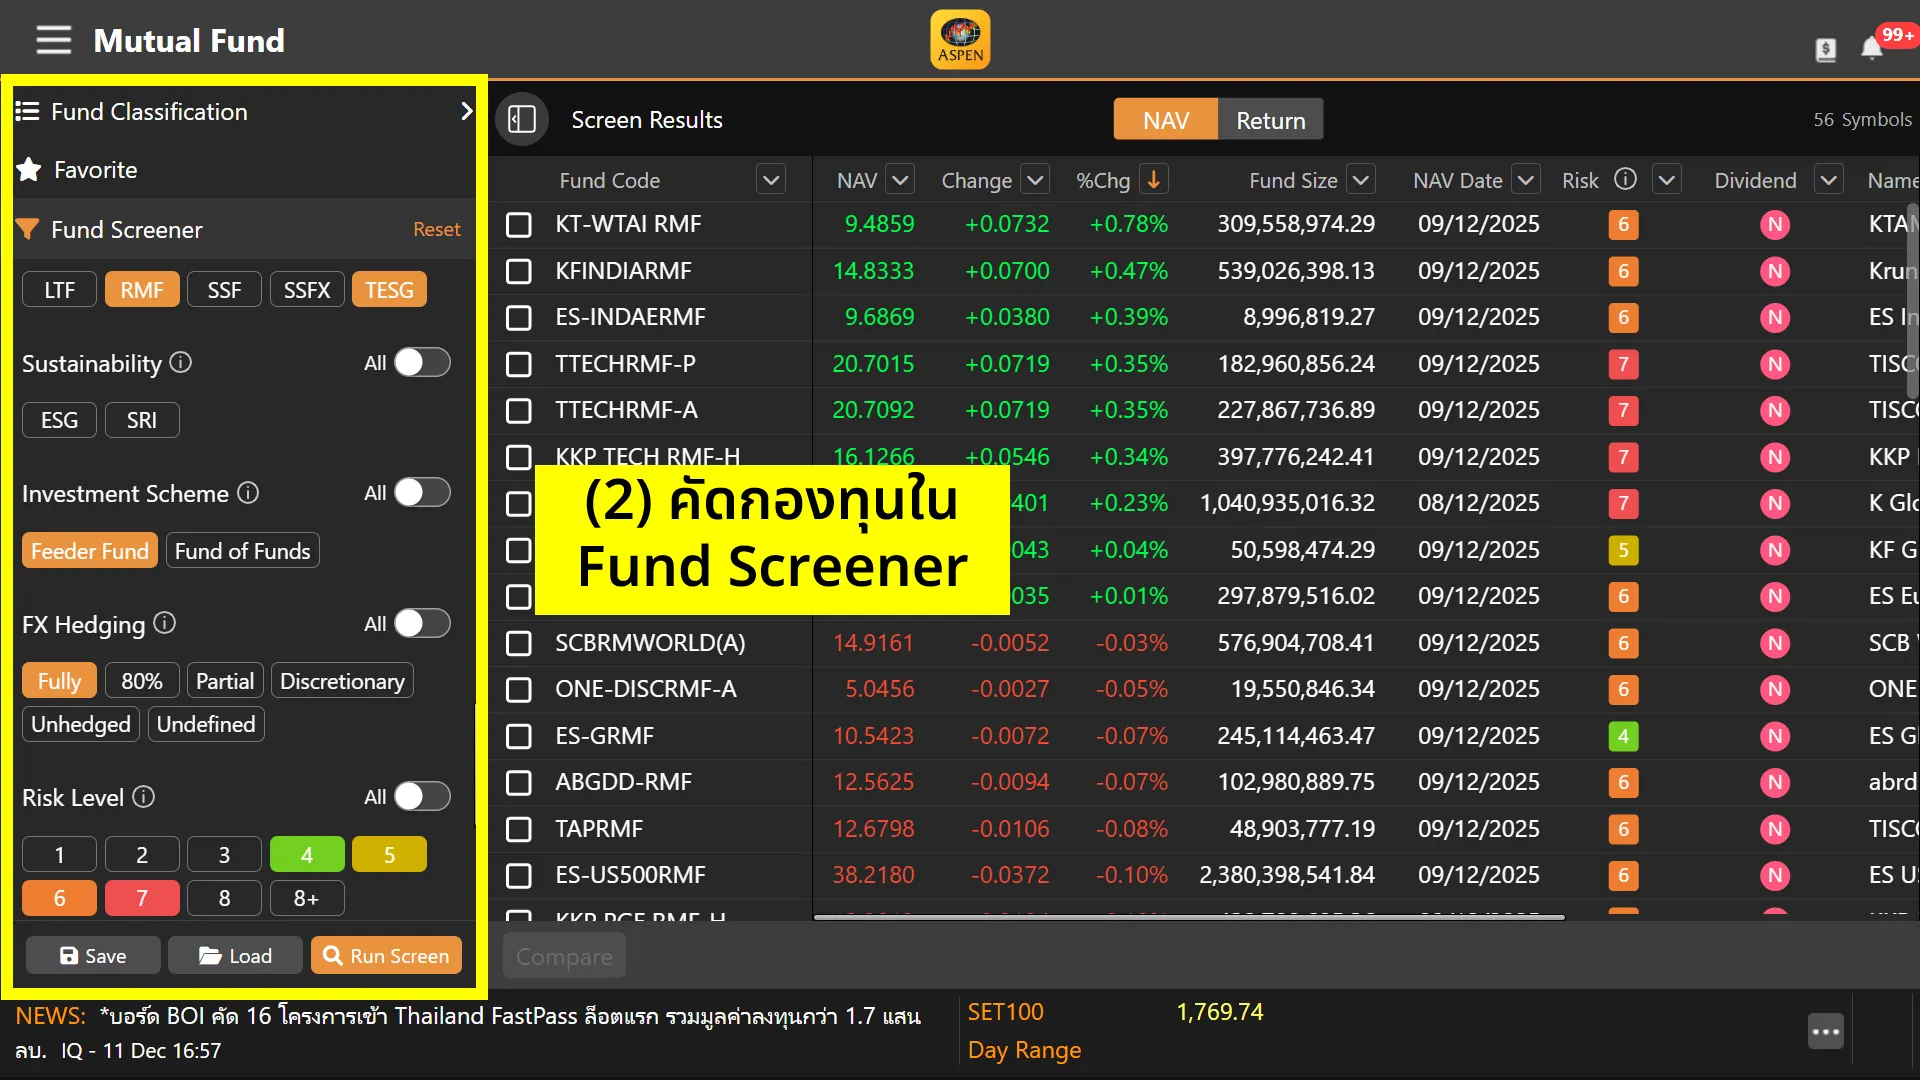Toggle the FX Hedging All switch
This screenshot has height=1080, width=1920.
point(421,624)
